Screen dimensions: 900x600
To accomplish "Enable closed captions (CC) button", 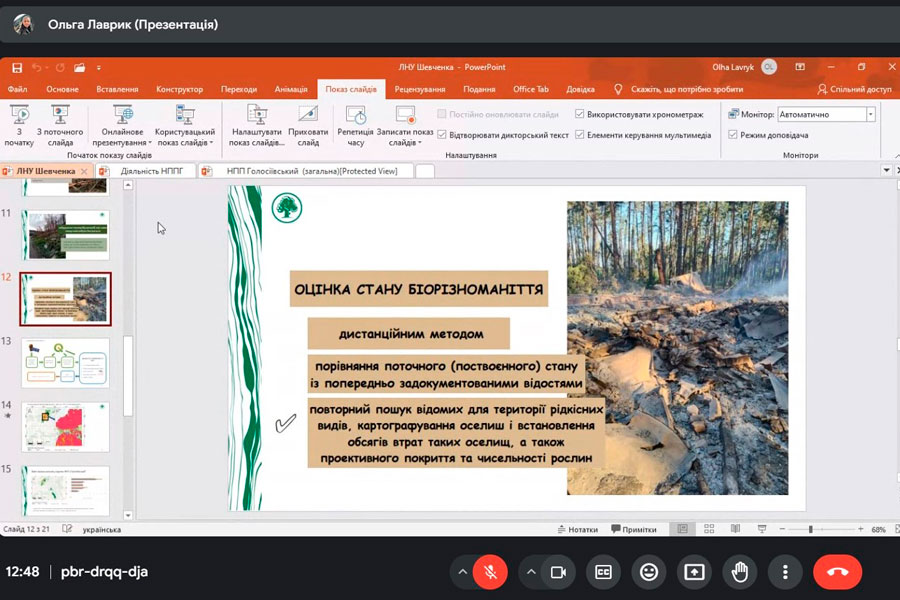I will [603, 572].
